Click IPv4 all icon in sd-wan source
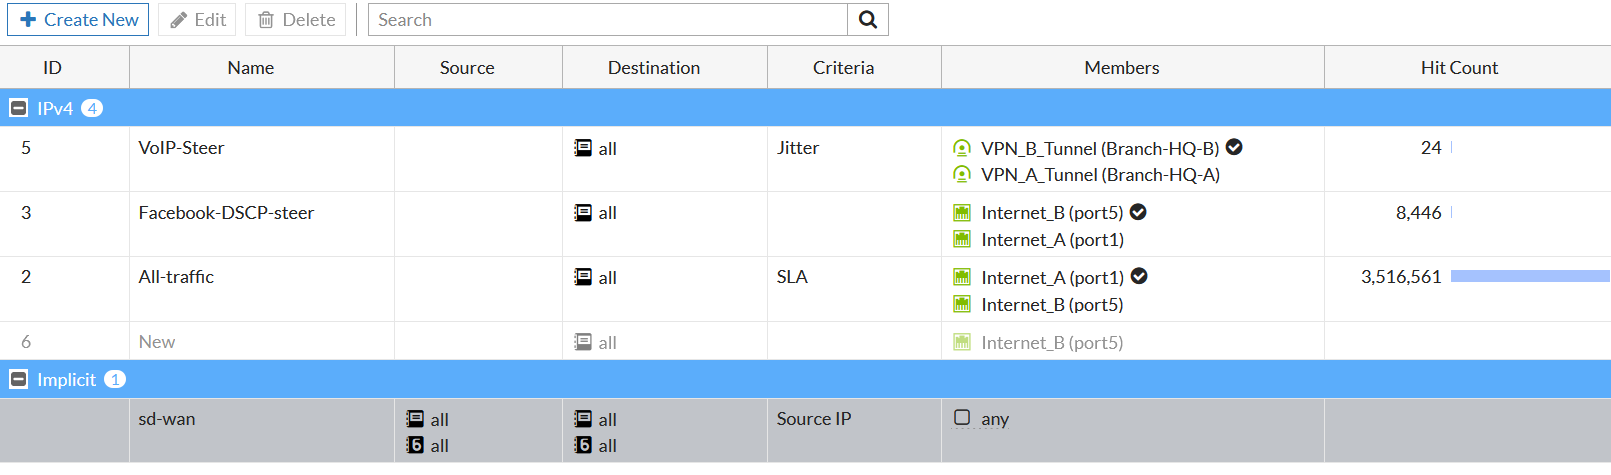Viewport: 1611px width, 475px height. (415, 419)
